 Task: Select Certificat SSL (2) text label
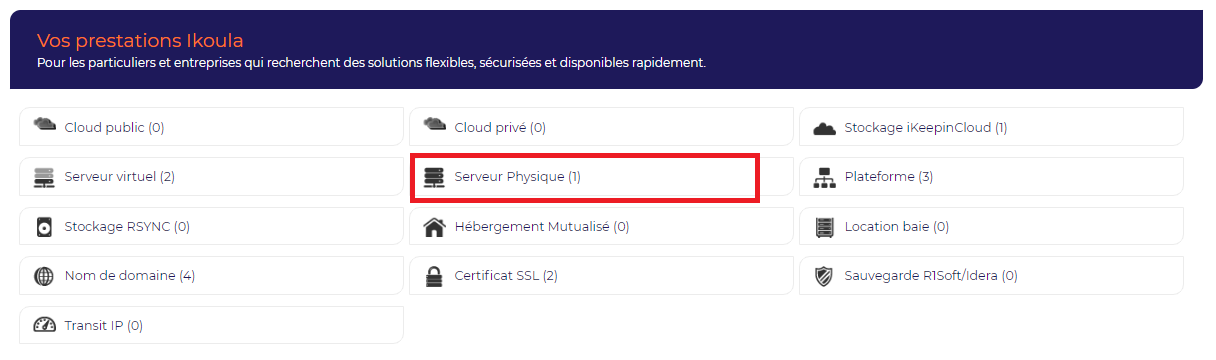click(505, 275)
